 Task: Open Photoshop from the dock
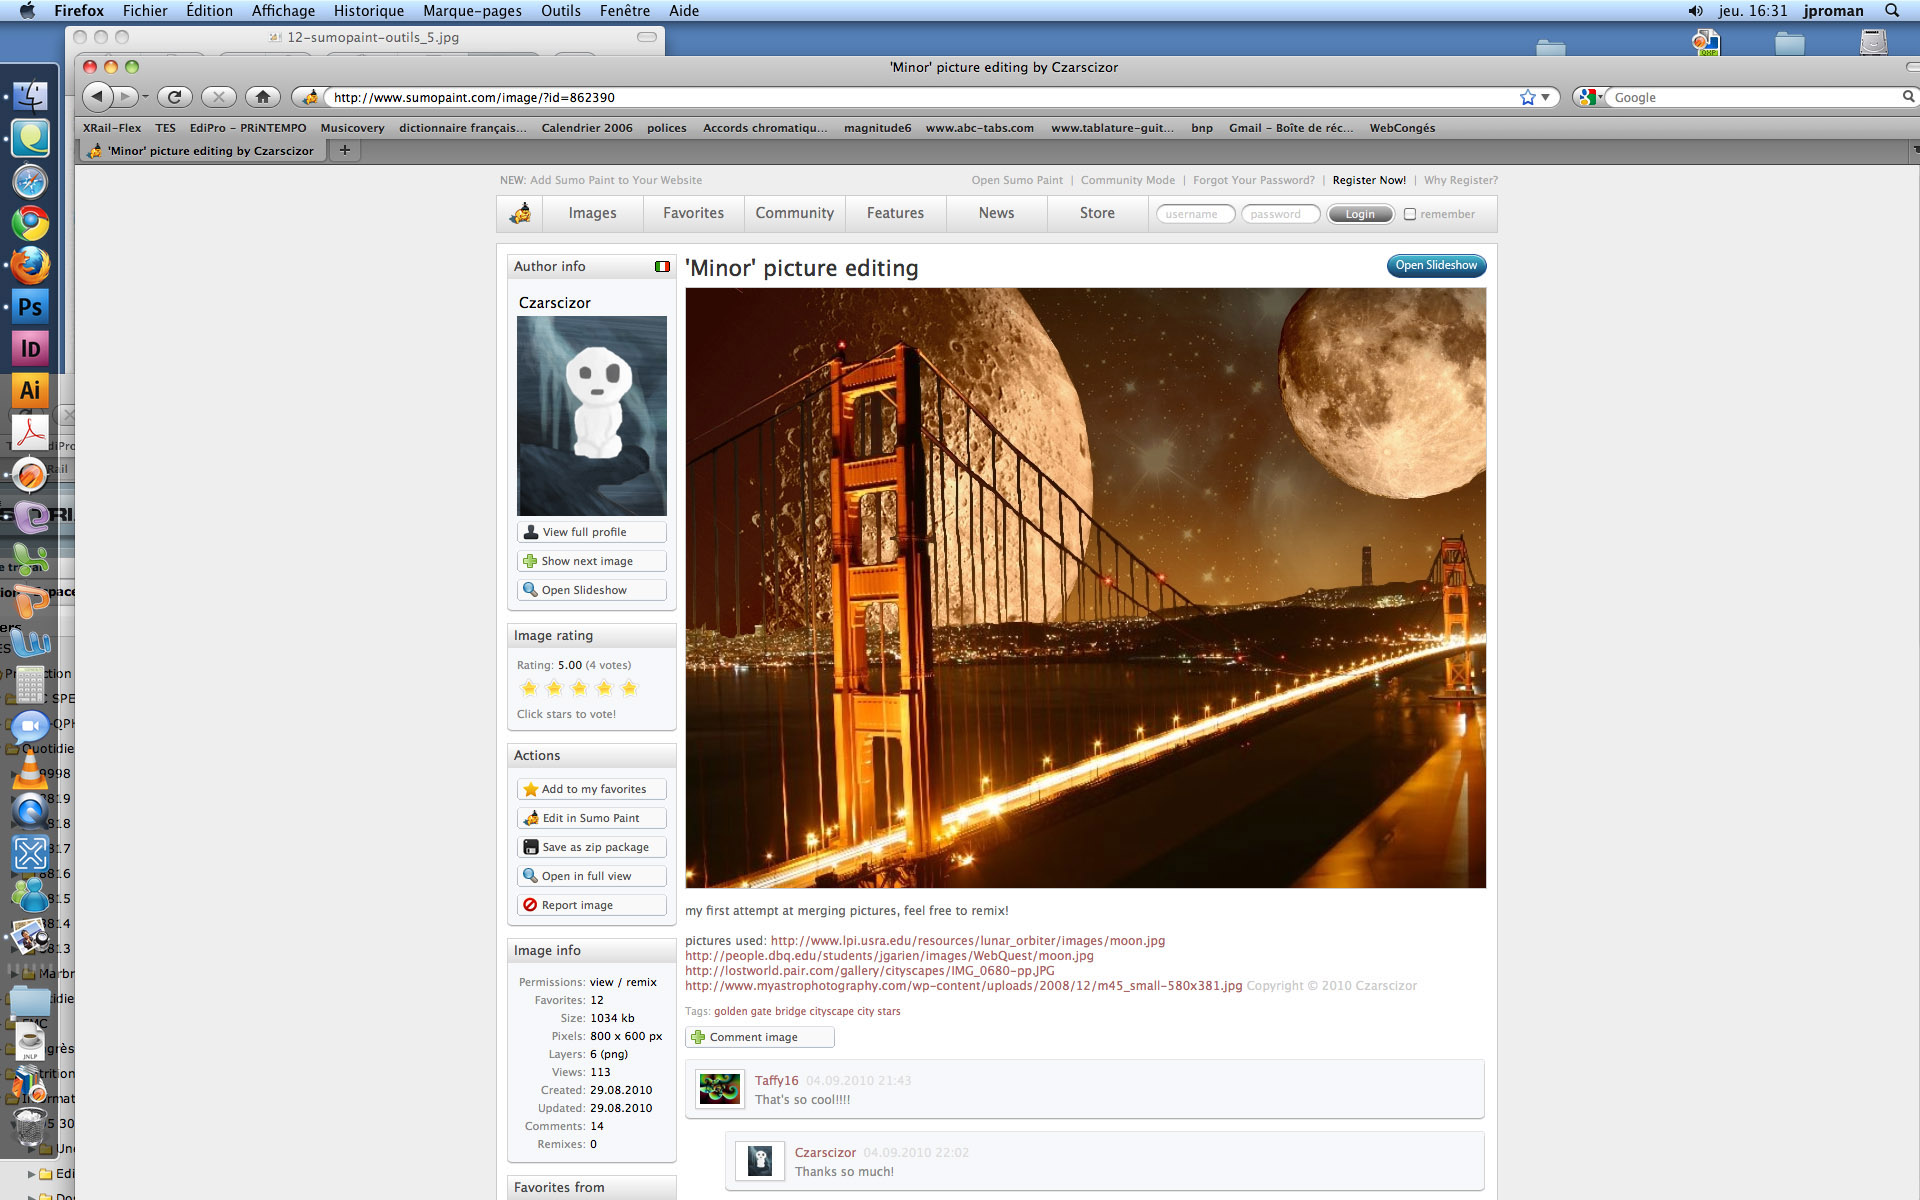(30, 307)
